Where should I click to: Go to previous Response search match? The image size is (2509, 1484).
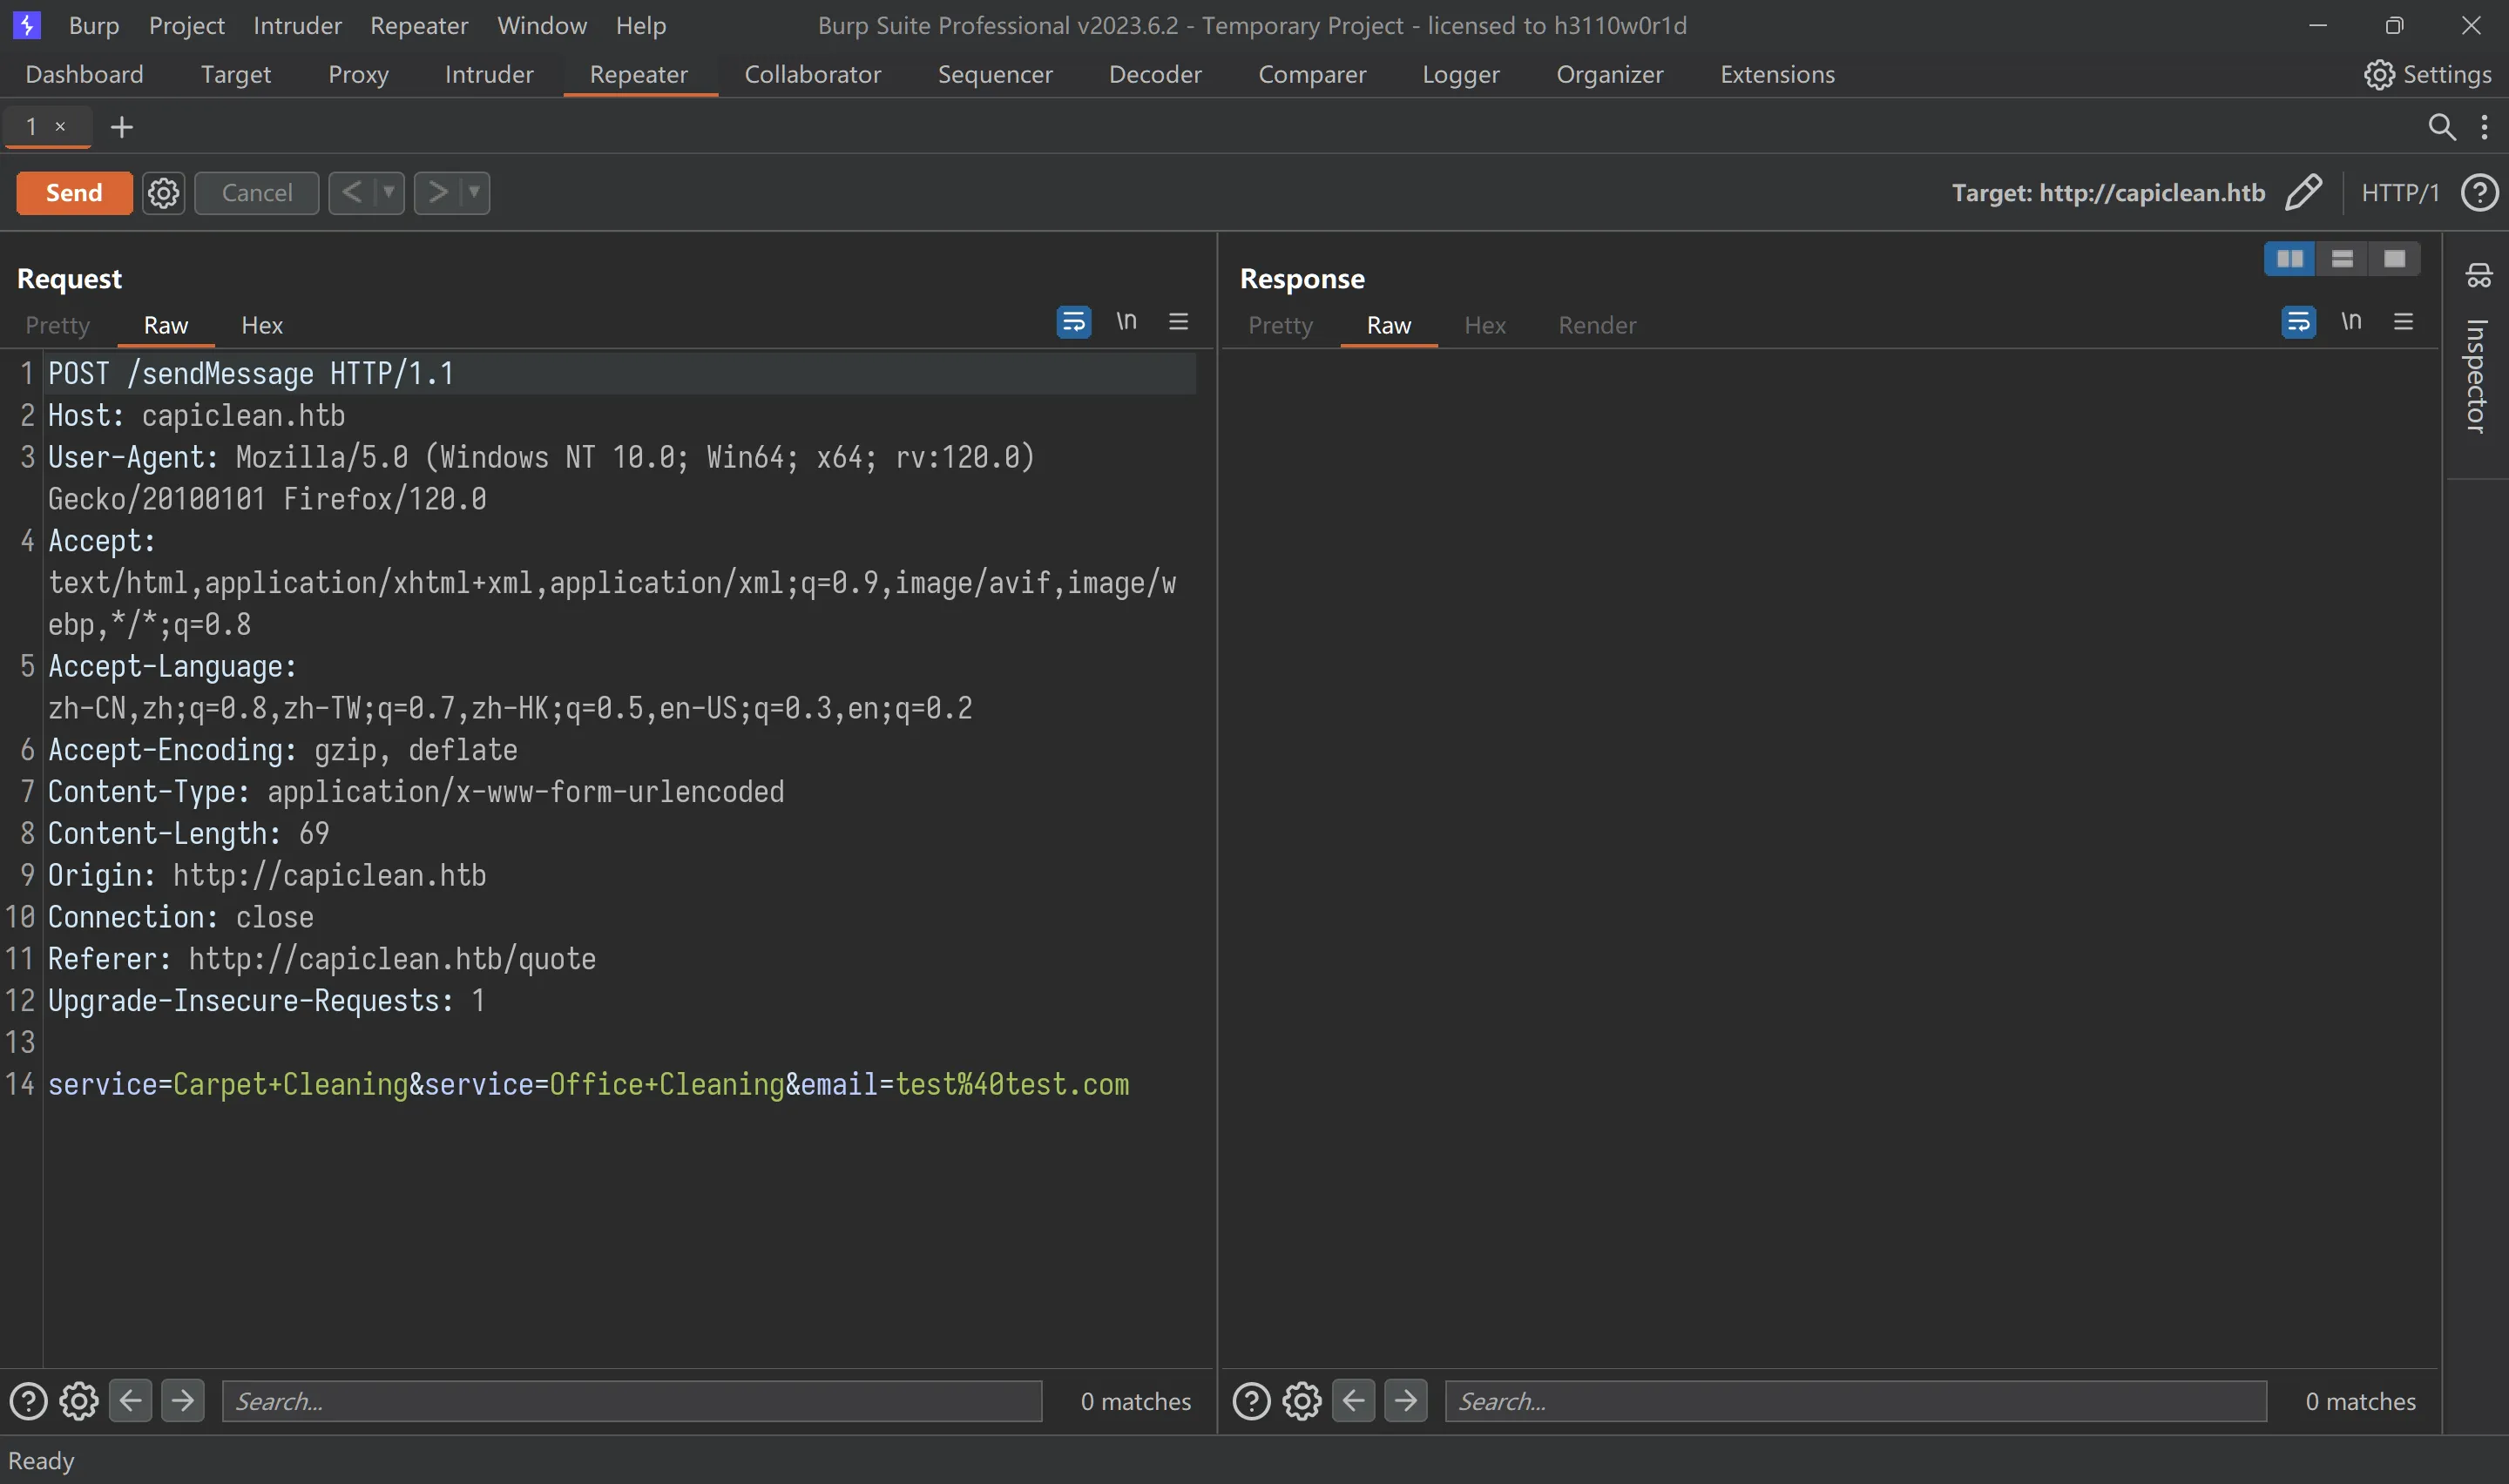pyautogui.click(x=1354, y=1400)
